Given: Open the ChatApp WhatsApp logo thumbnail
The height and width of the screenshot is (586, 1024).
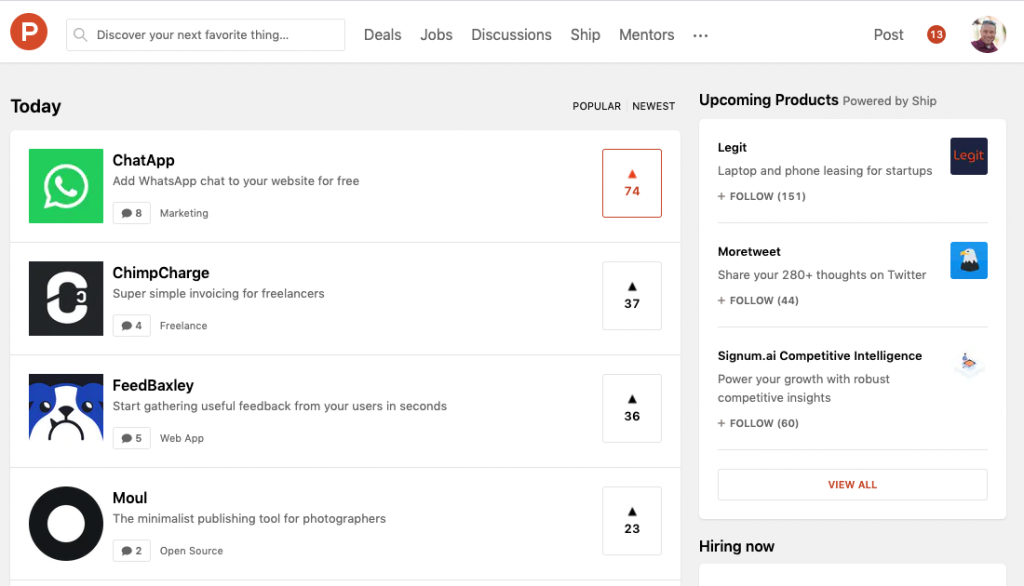Looking at the screenshot, I should tap(66, 186).
